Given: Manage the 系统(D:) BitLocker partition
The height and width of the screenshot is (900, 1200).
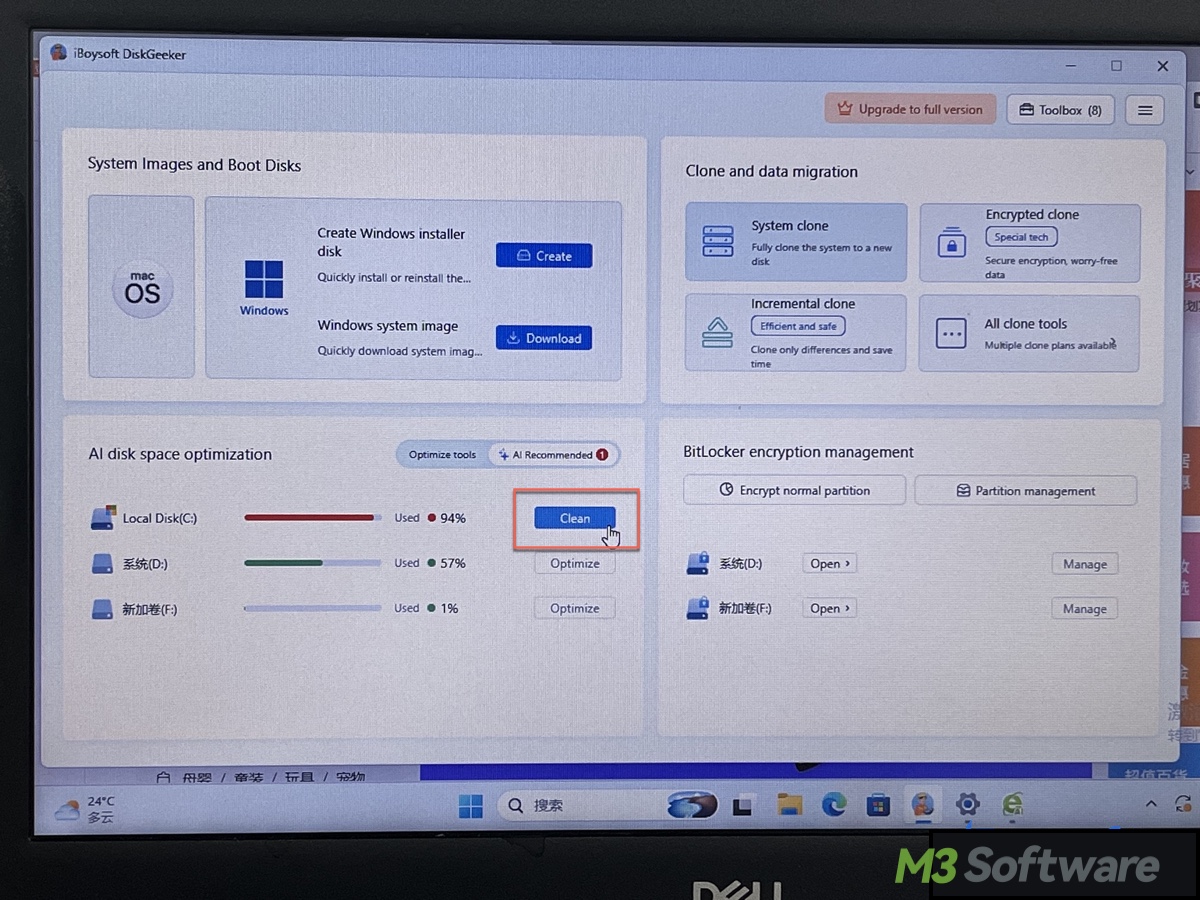Looking at the screenshot, I should pos(1085,564).
